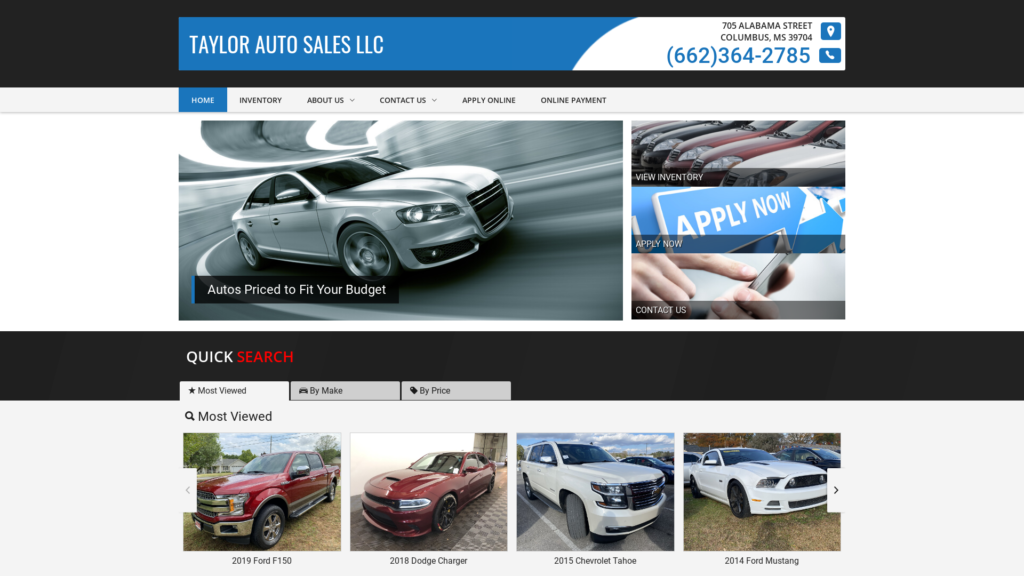Image resolution: width=1024 pixels, height=576 pixels.
Task: Click the next arrow in vehicle carousel
Action: (835, 490)
